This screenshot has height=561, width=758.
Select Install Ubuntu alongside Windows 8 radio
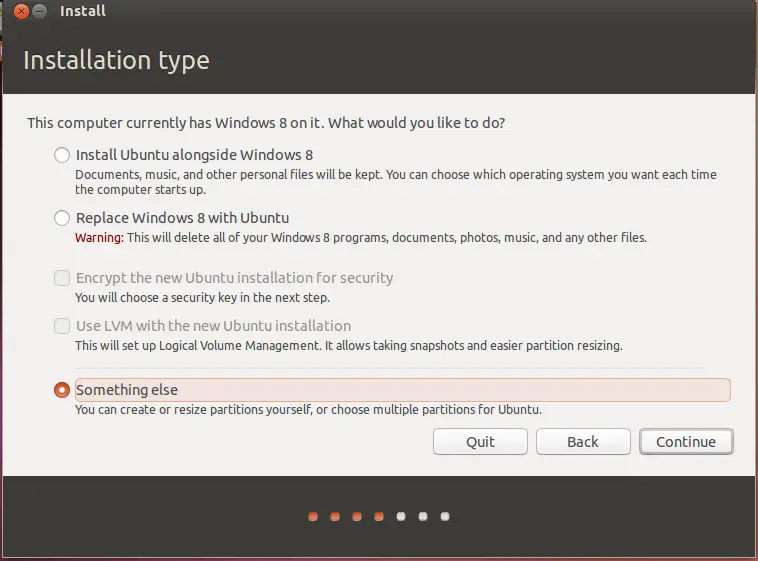coord(62,155)
